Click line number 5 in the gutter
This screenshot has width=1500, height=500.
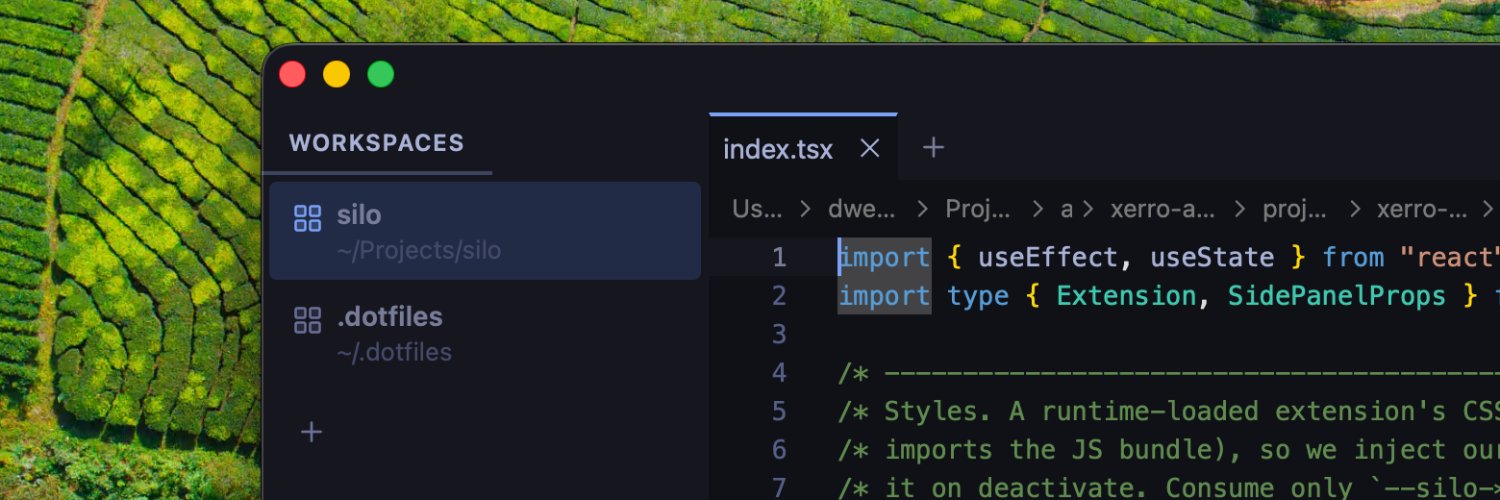779,411
